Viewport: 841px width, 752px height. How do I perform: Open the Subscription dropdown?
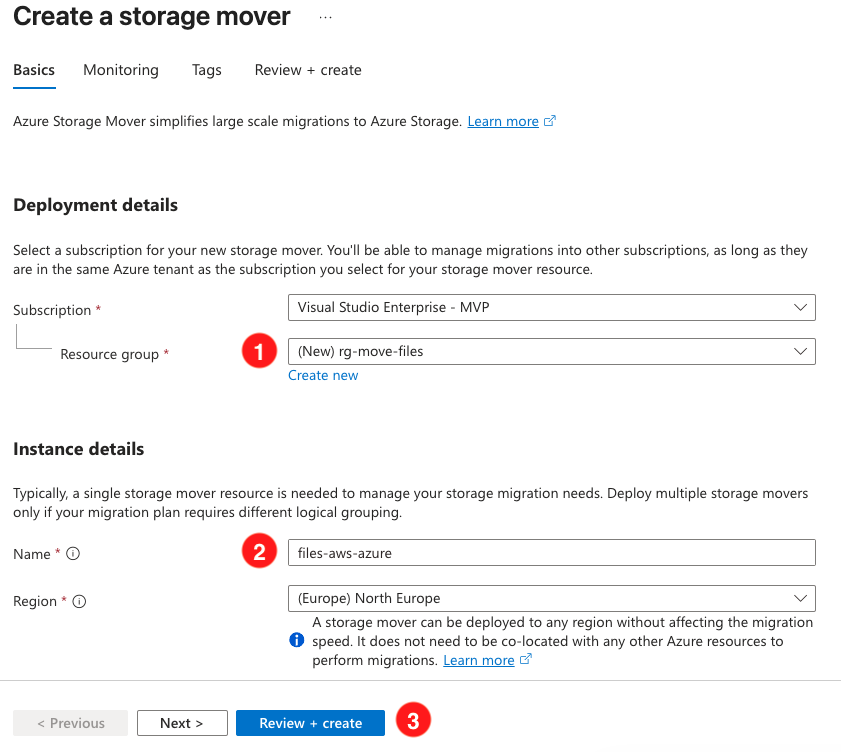tap(551, 307)
